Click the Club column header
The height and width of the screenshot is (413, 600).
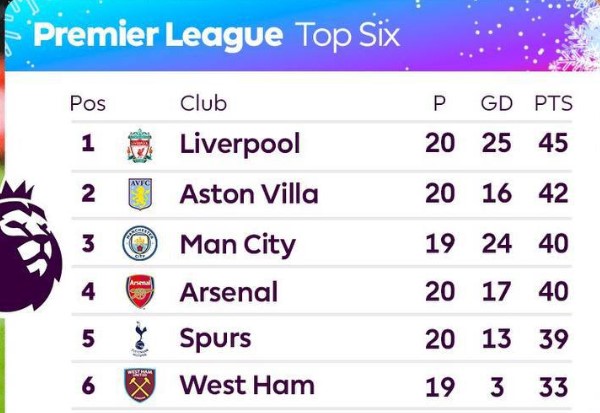[x=203, y=103]
